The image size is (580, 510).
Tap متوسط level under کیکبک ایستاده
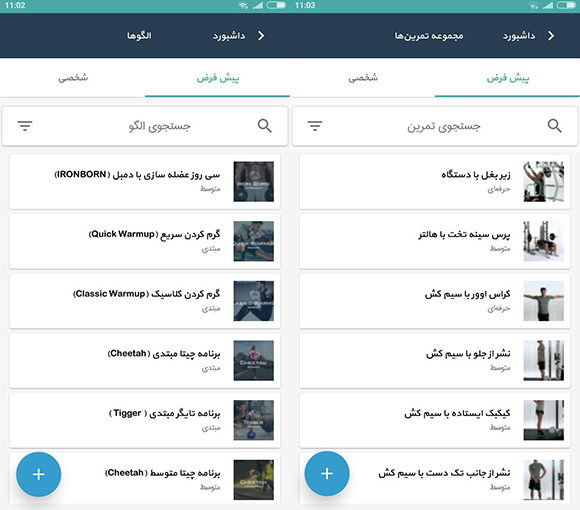coord(500,428)
